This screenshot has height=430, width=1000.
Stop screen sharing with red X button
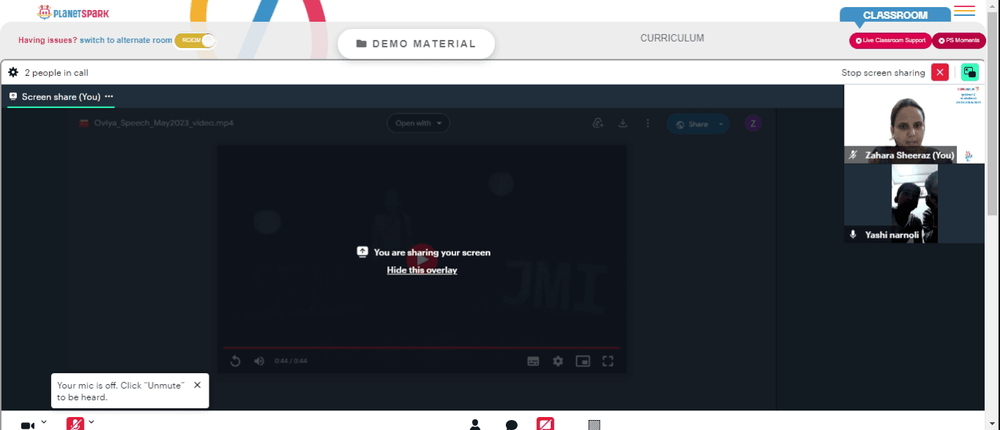pos(939,72)
